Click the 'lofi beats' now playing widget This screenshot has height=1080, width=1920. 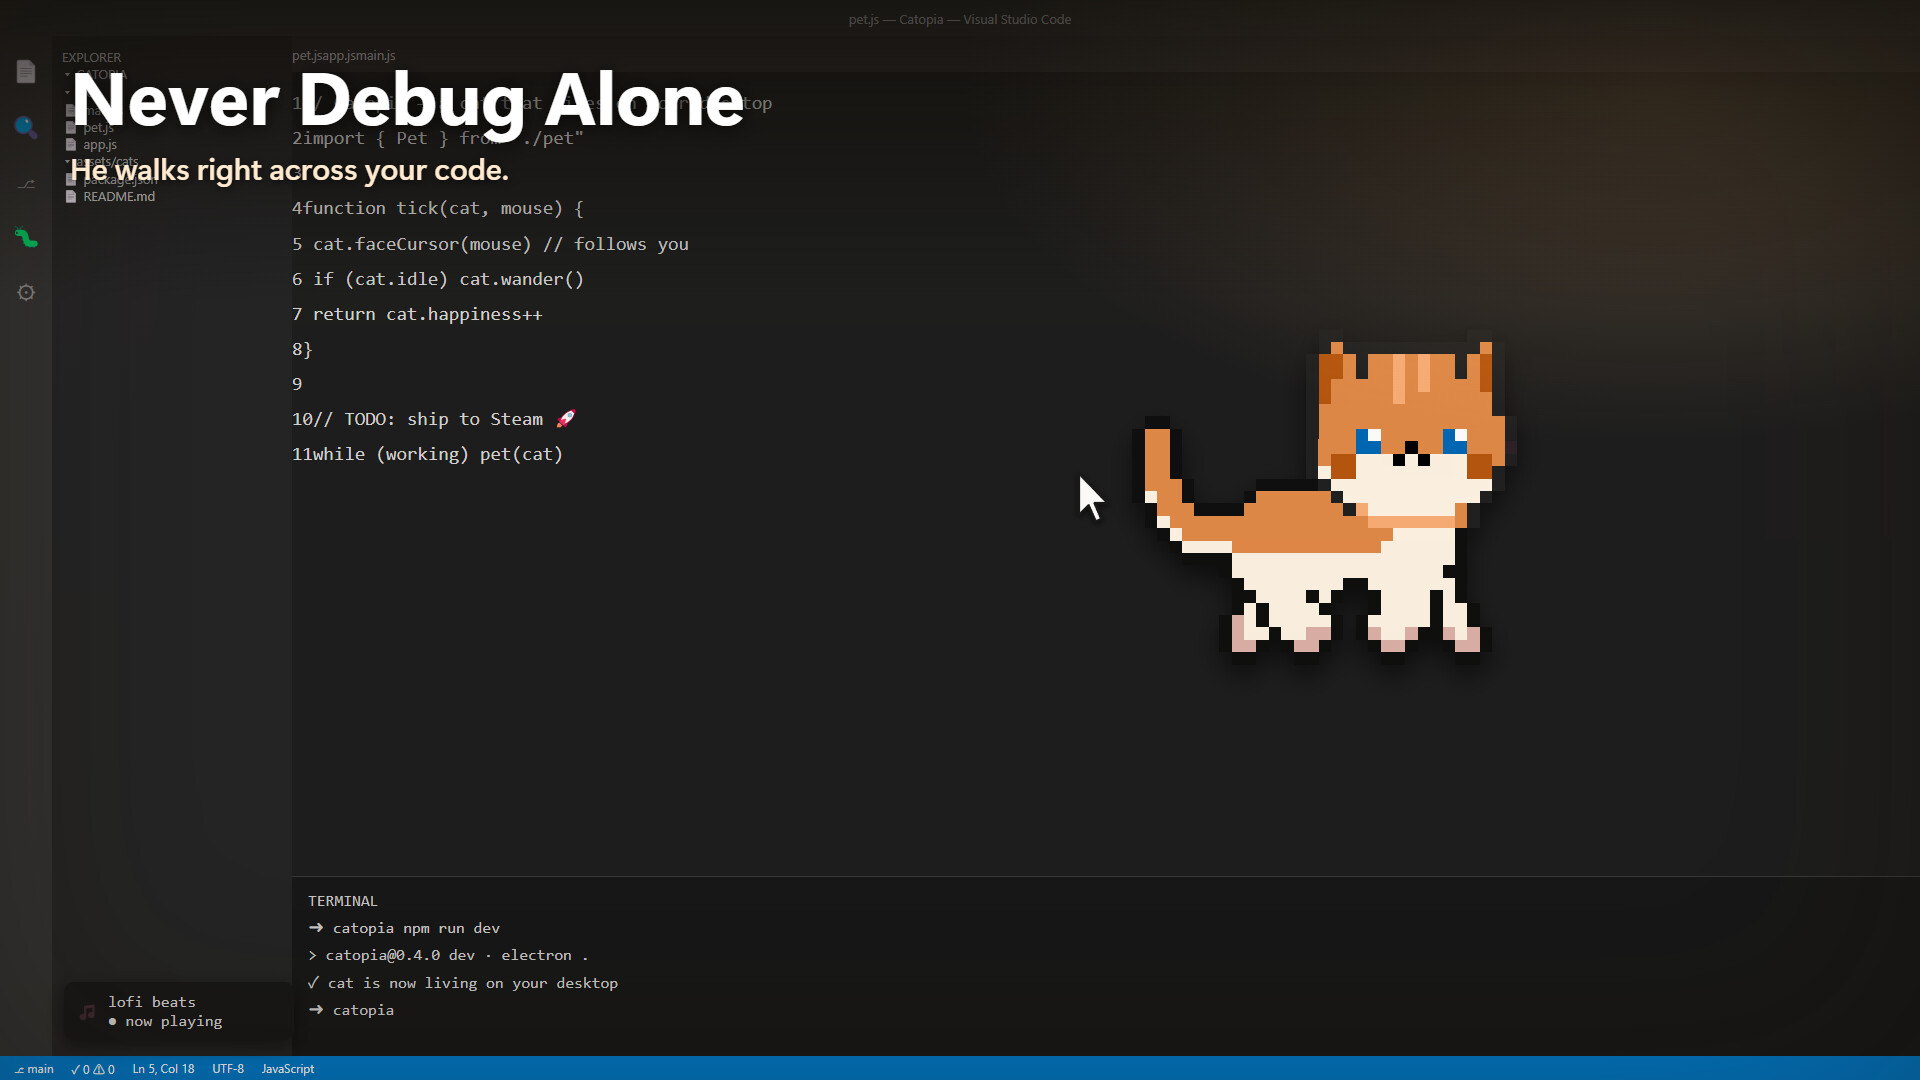point(178,1012)
